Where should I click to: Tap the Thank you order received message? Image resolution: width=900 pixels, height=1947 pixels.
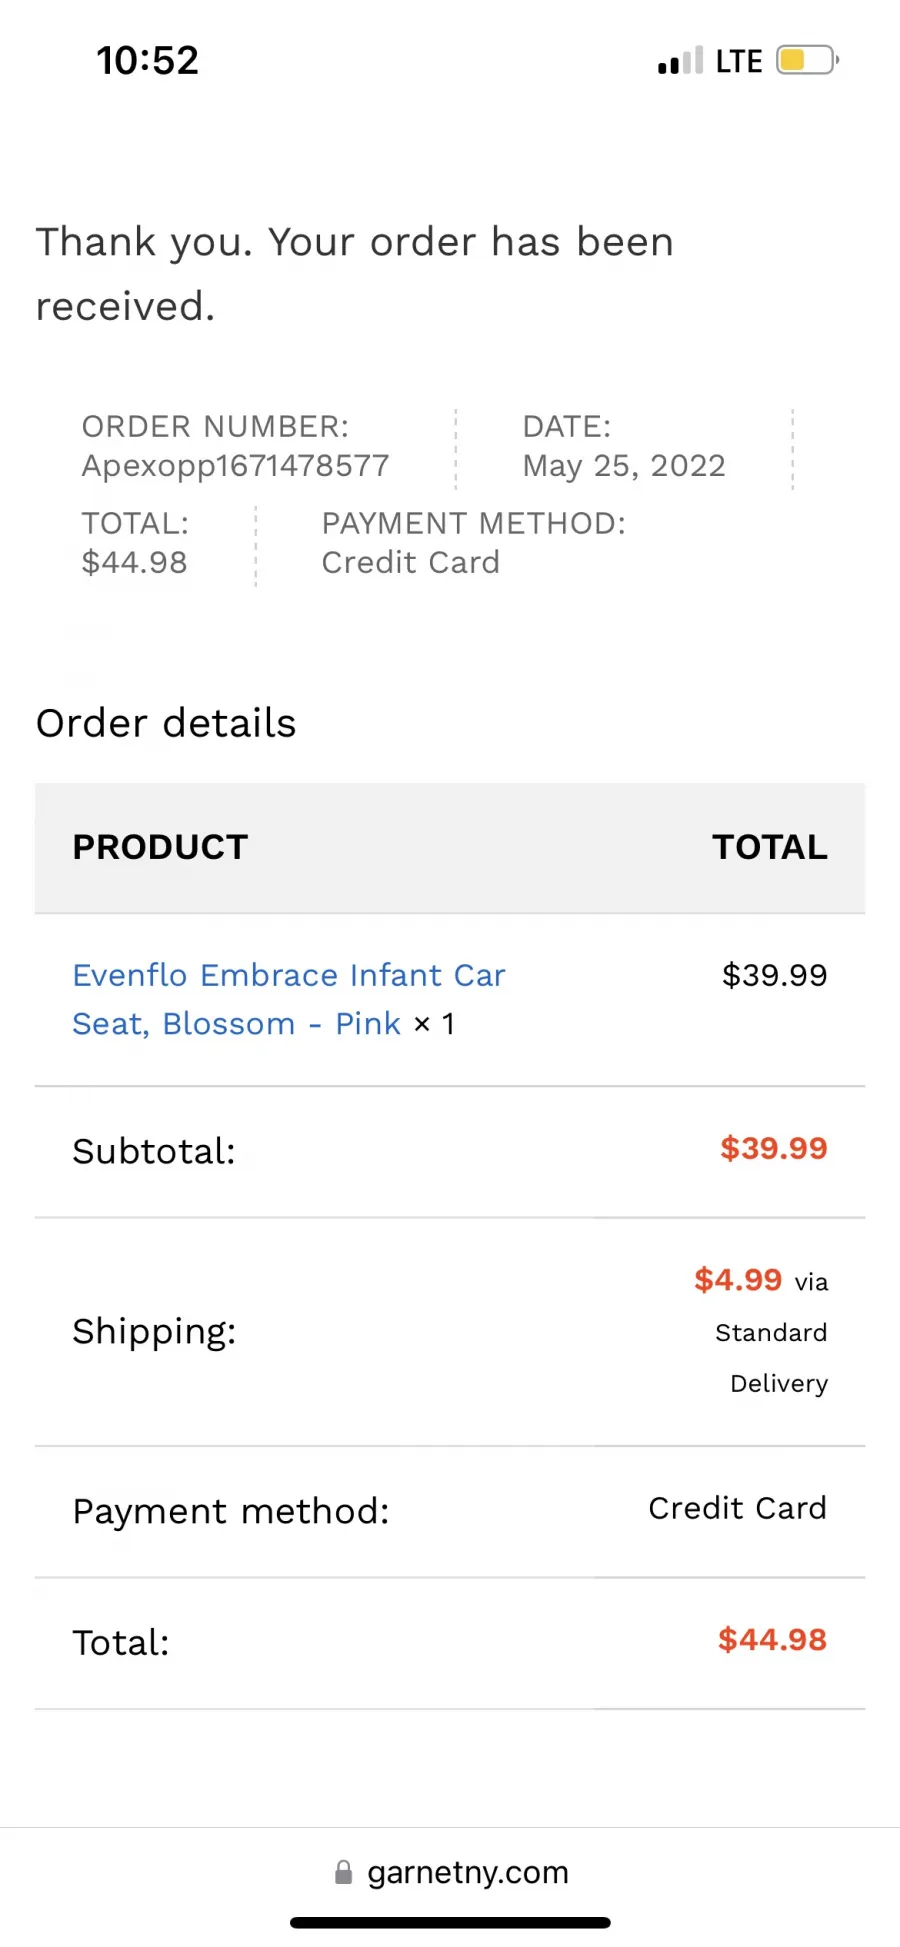355,274
